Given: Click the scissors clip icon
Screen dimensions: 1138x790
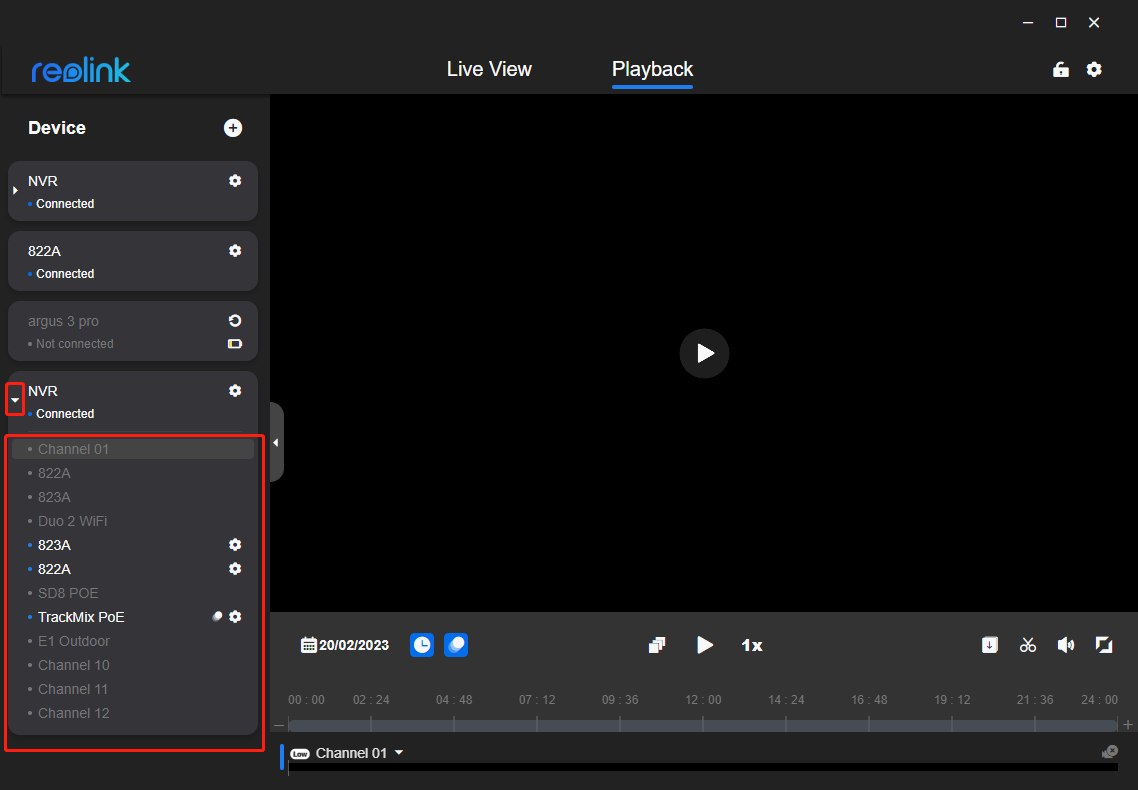Looking at the screenshot, I should (x=1028, y=645).
